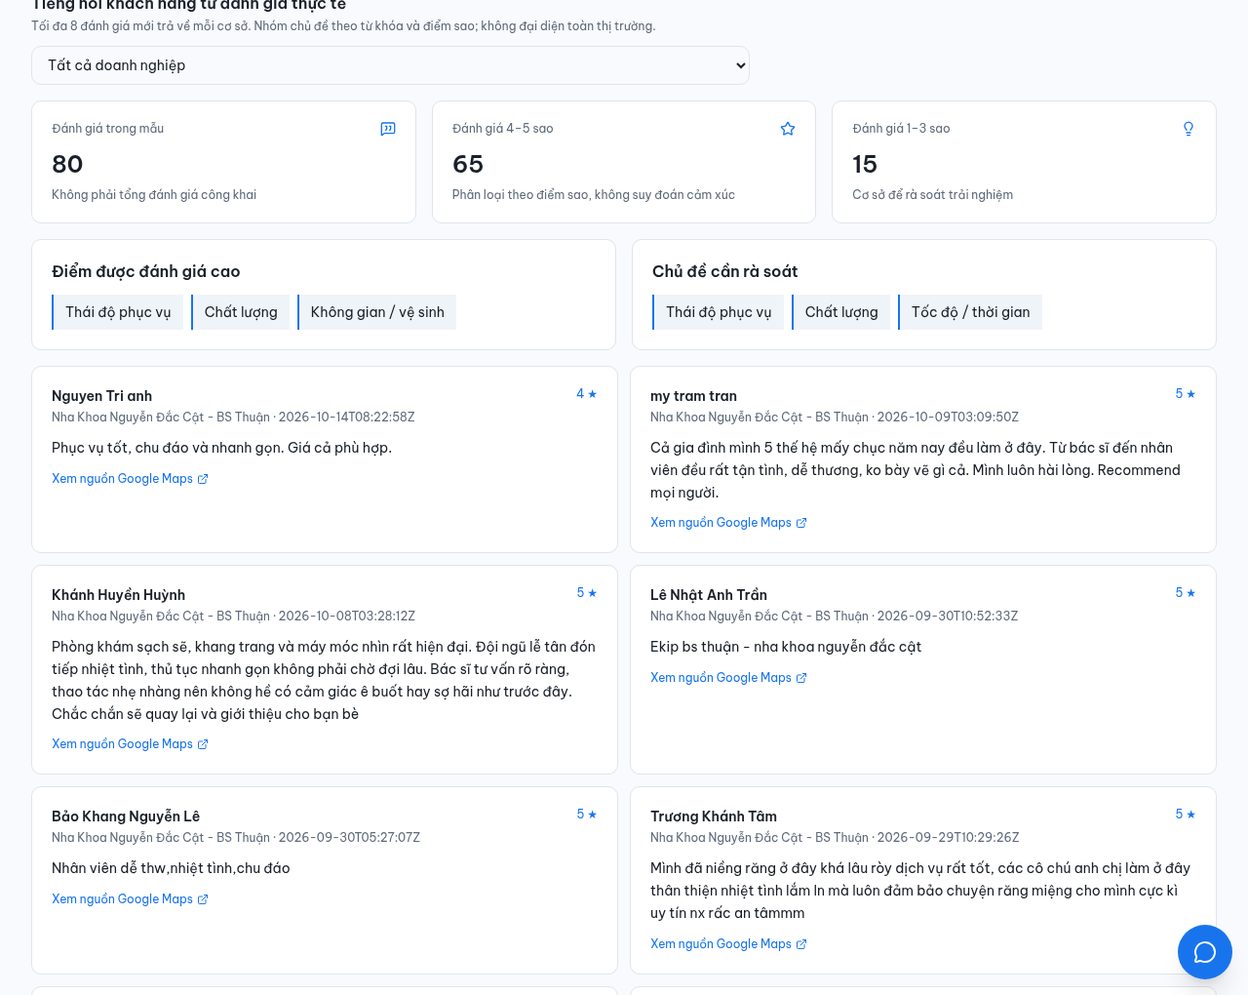Open Google Maps source for Trương Khánh Tâm review
This screenshot has width=1248, height=995.
click(x=728, y=944)
